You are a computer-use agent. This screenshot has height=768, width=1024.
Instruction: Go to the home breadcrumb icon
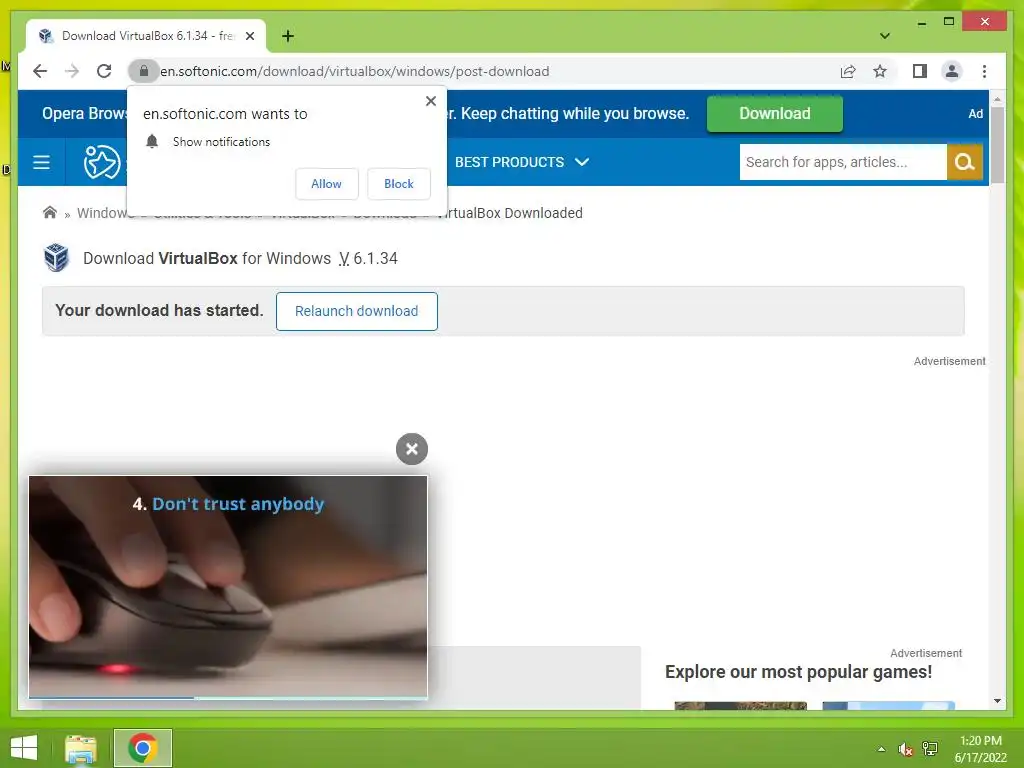50,213
